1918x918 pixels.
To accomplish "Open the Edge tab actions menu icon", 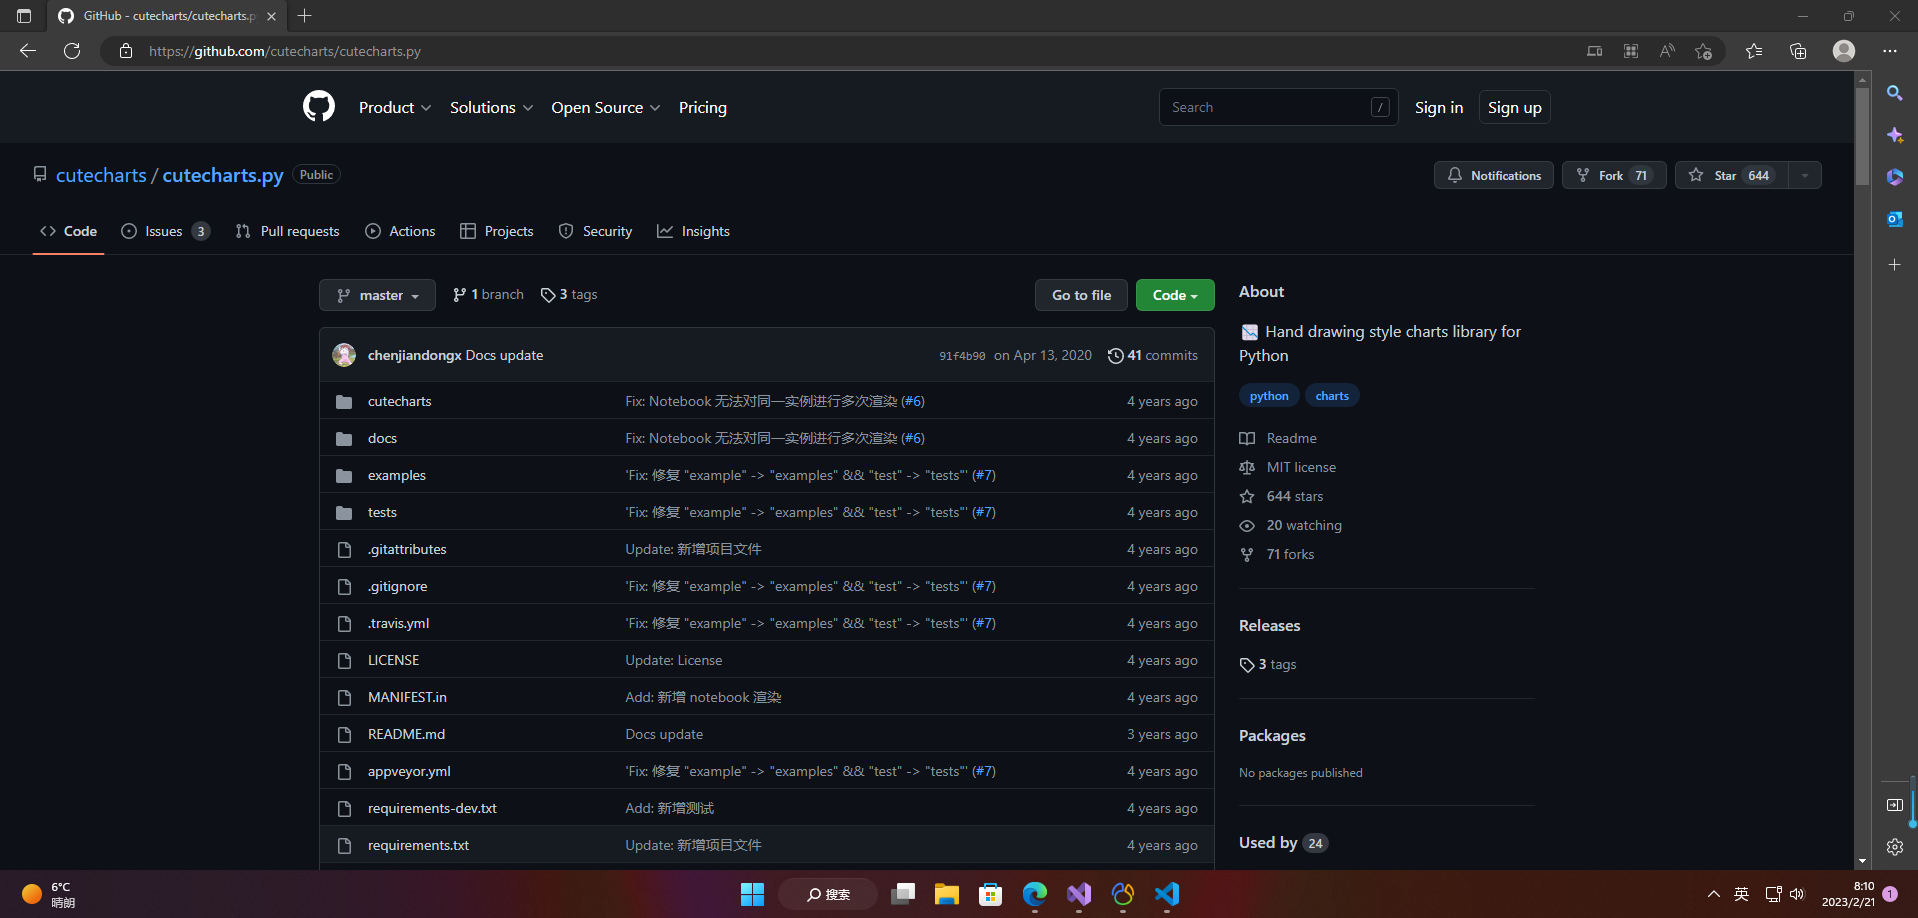I will coord(24,16).
